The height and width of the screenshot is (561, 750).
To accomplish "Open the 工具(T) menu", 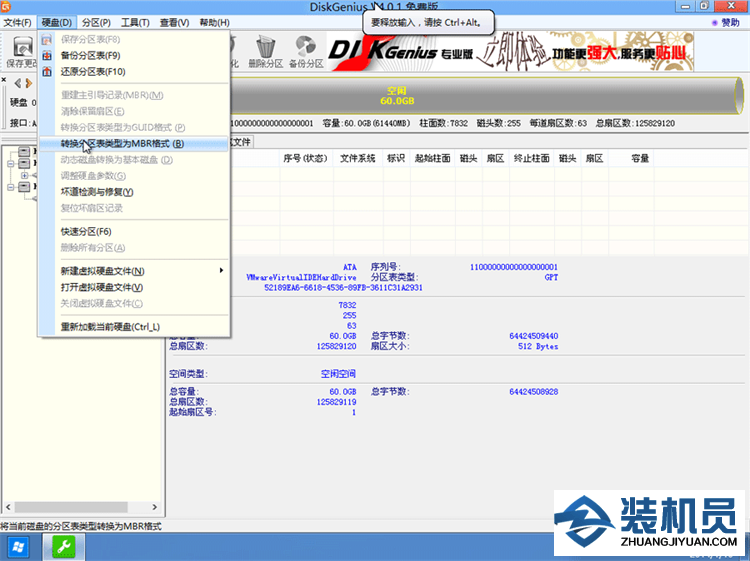I will click(x=135, y=22).
